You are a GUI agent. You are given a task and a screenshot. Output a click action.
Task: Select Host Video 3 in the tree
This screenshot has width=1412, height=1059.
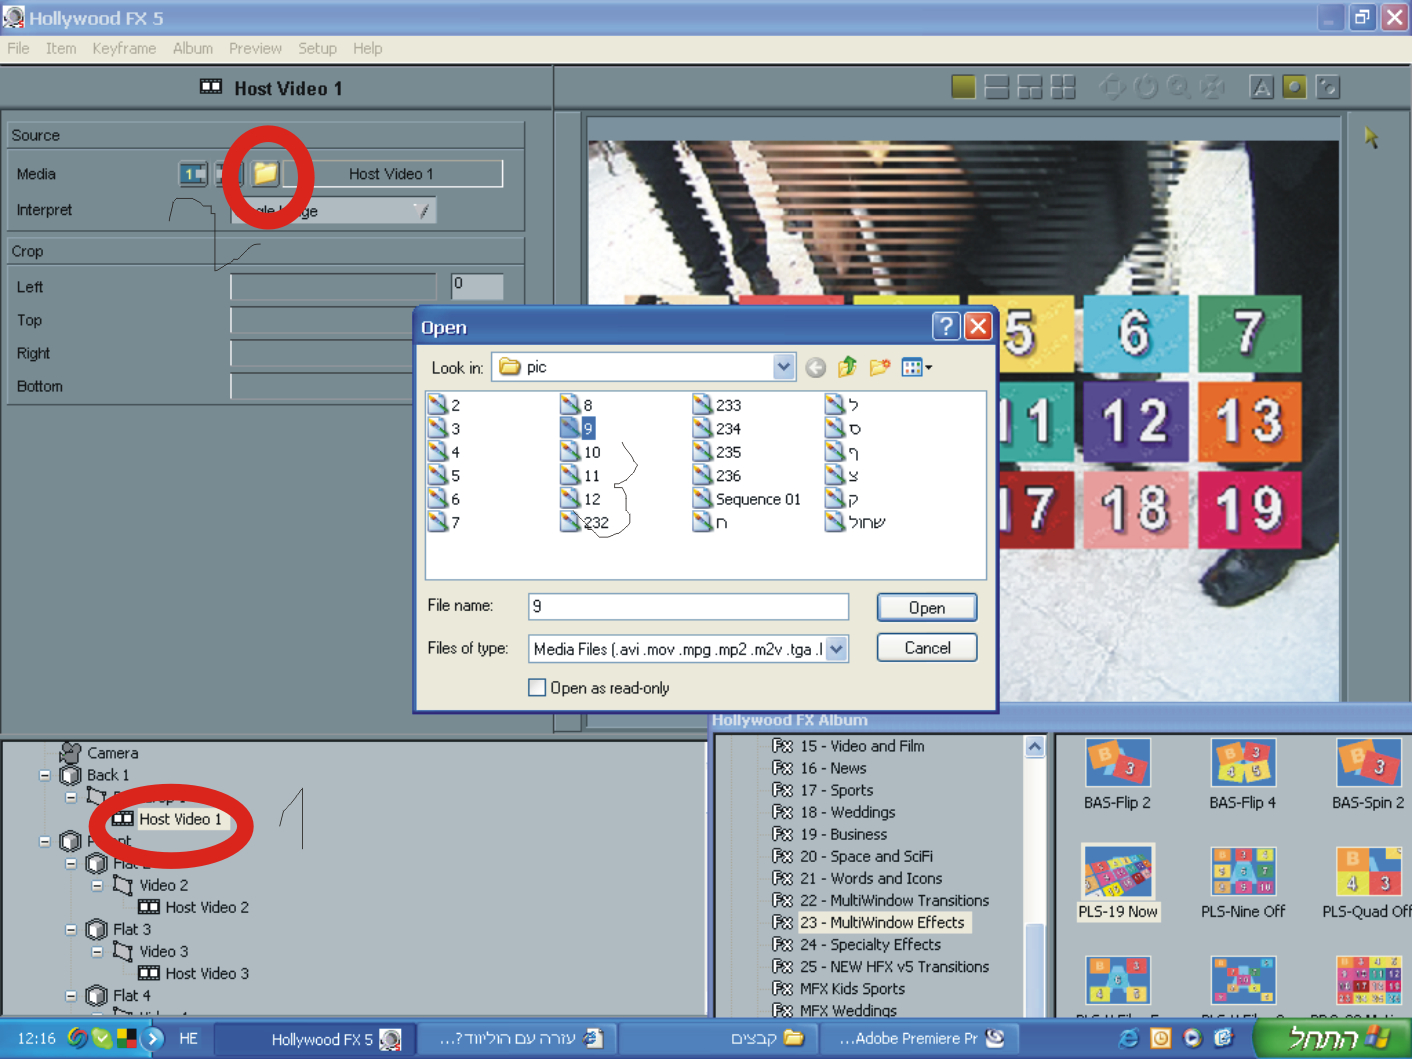tap(207, 973)
